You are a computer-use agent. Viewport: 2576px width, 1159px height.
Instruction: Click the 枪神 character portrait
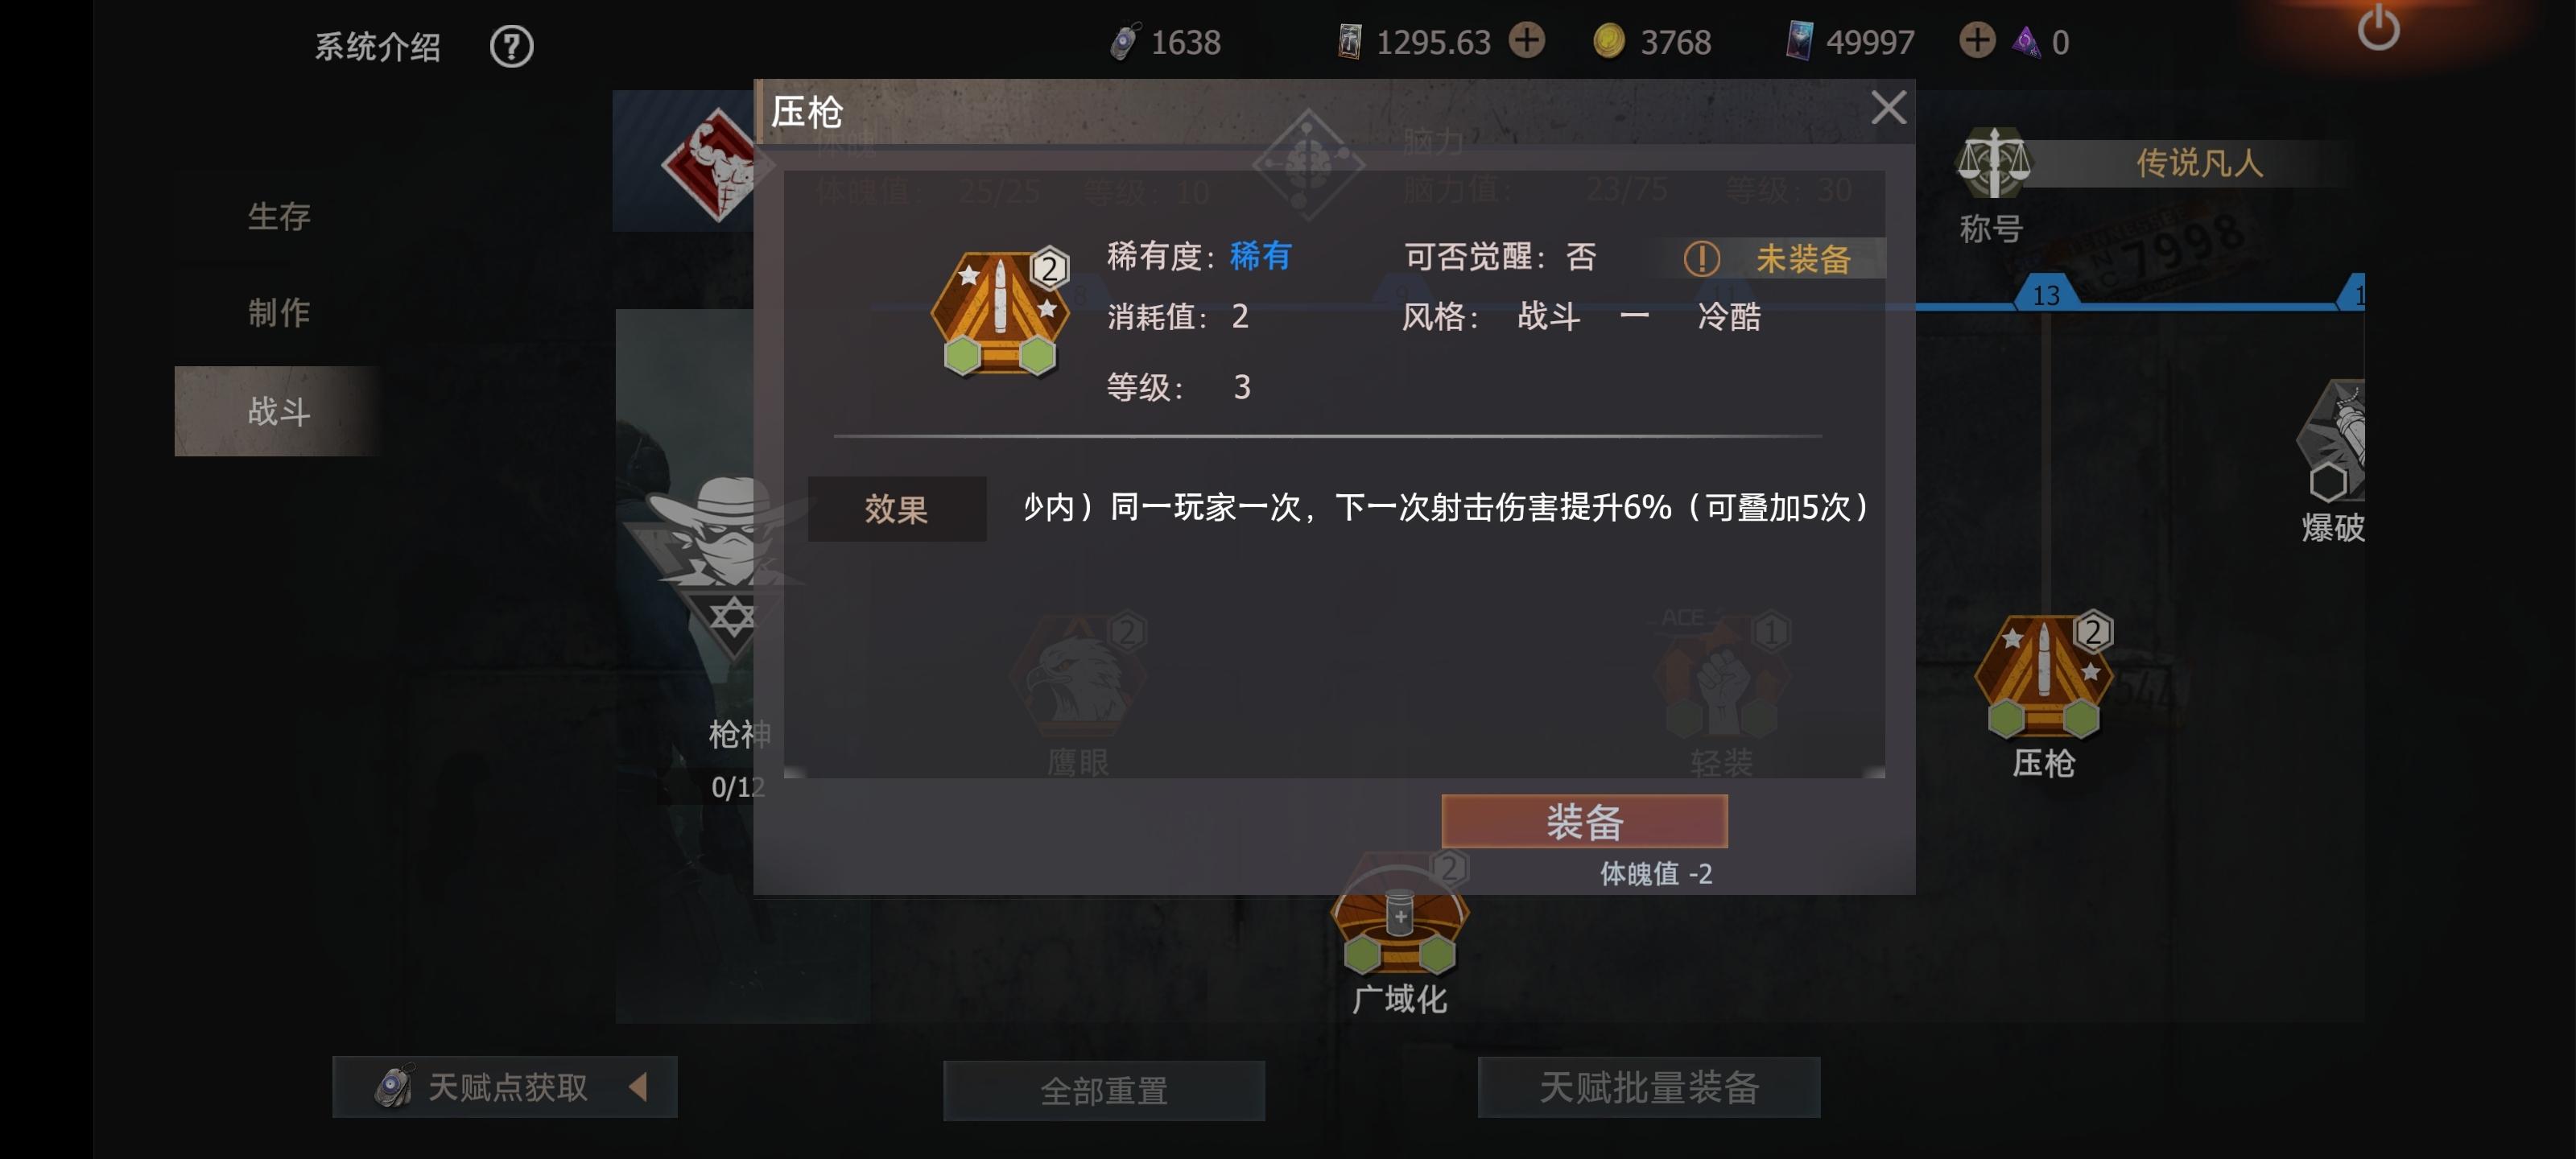point(735,570)
